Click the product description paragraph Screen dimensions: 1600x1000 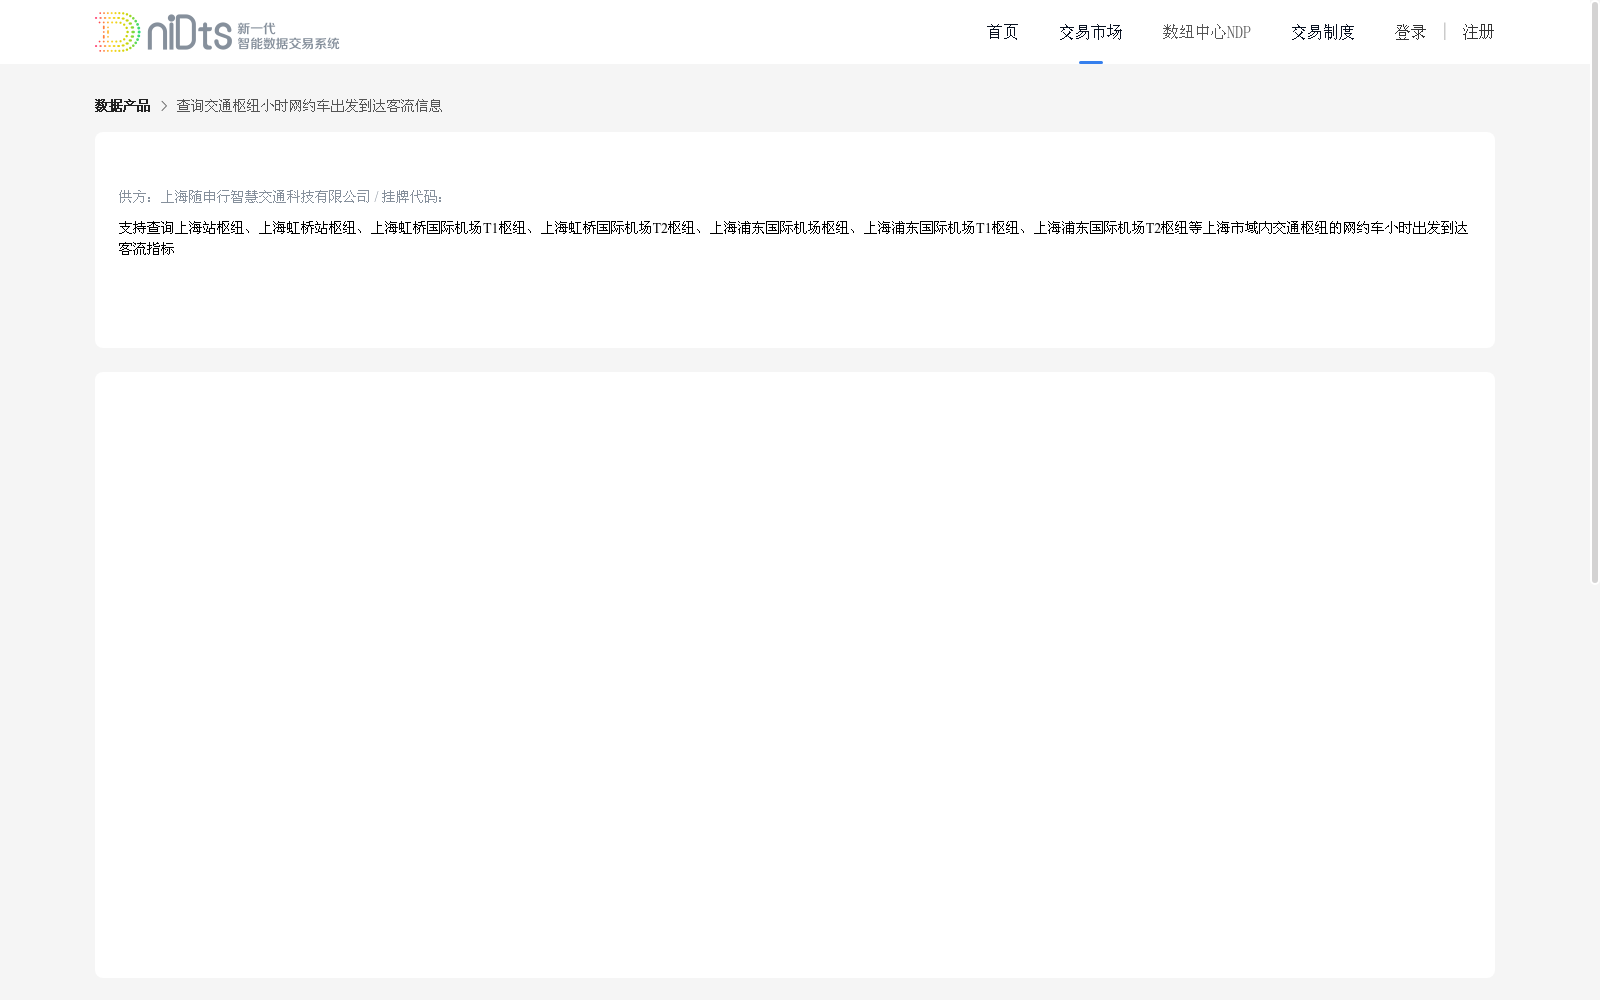coord(793,238)
